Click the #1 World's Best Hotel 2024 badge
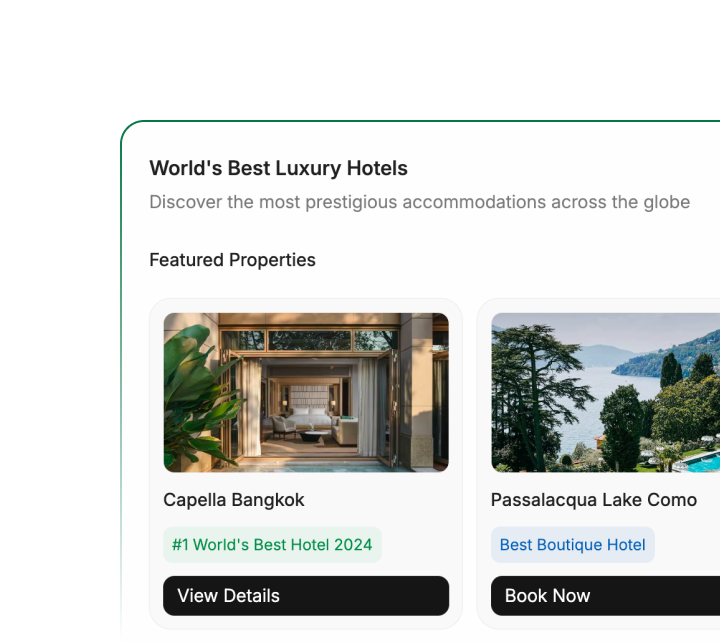Screen dimensions: 720x642 tap(272, 545)
